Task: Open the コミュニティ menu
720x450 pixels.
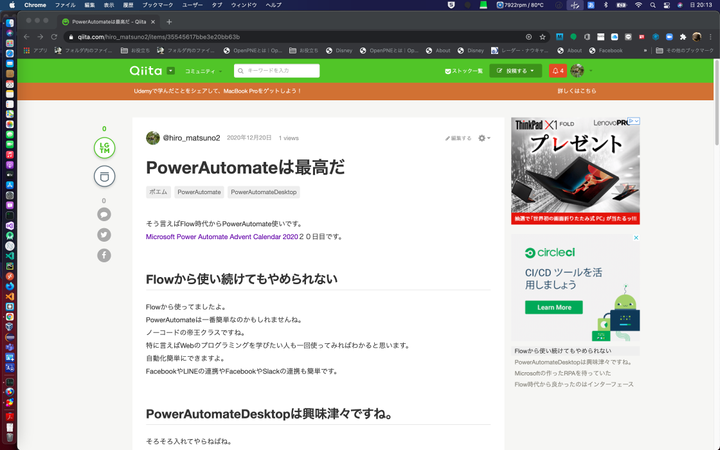Action: [203, 71]
